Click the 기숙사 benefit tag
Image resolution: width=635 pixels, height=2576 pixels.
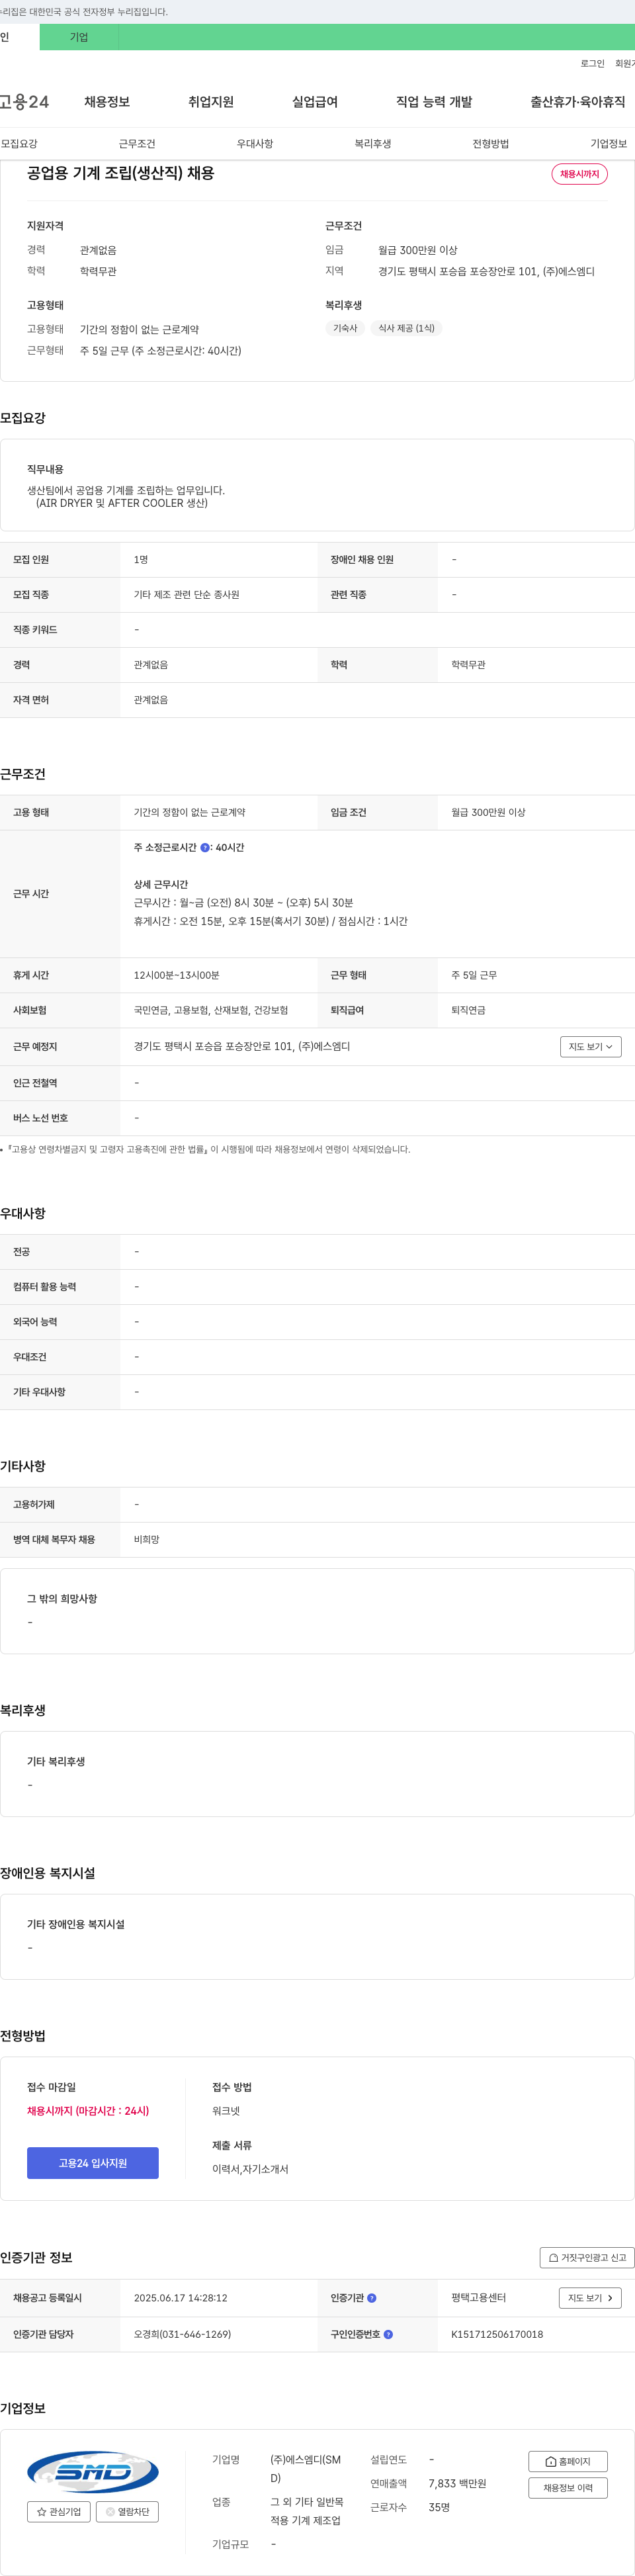click(x=345, y=328)
